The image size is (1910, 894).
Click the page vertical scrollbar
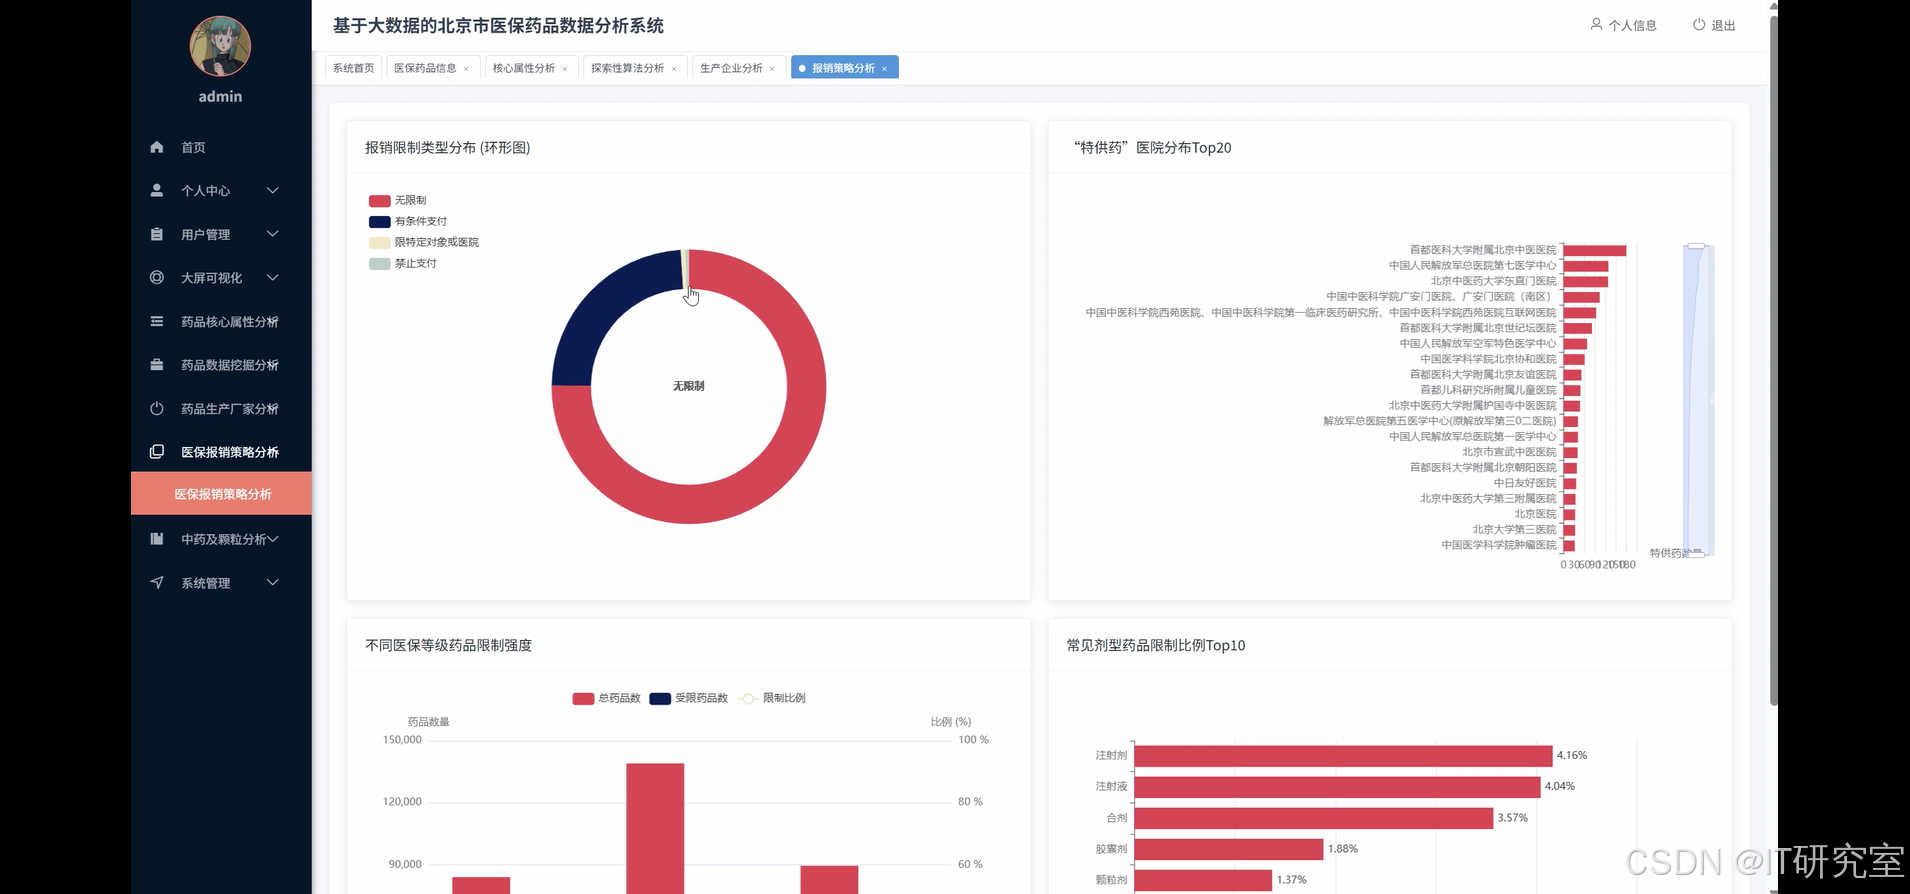click(x=1774, y=360)
